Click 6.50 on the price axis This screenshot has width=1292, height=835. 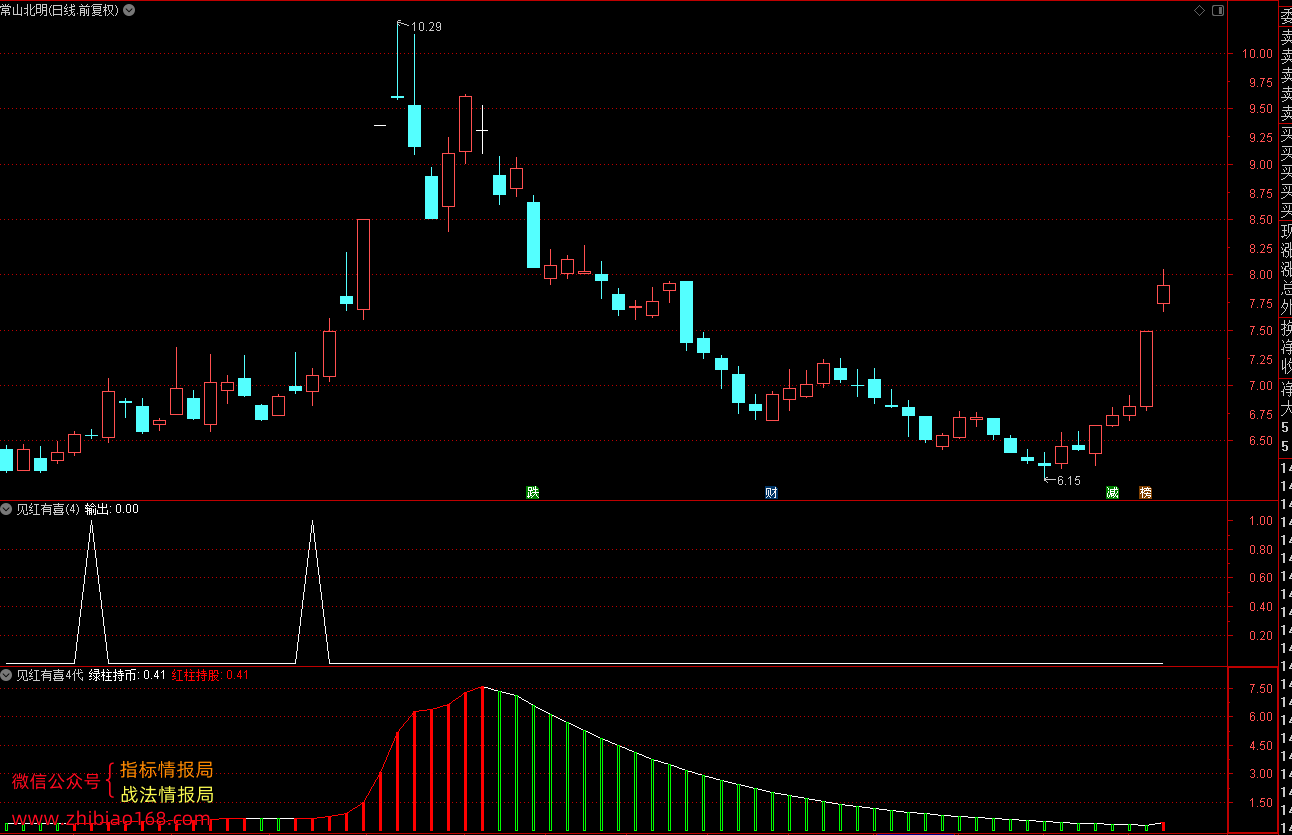click(1260, 441)
